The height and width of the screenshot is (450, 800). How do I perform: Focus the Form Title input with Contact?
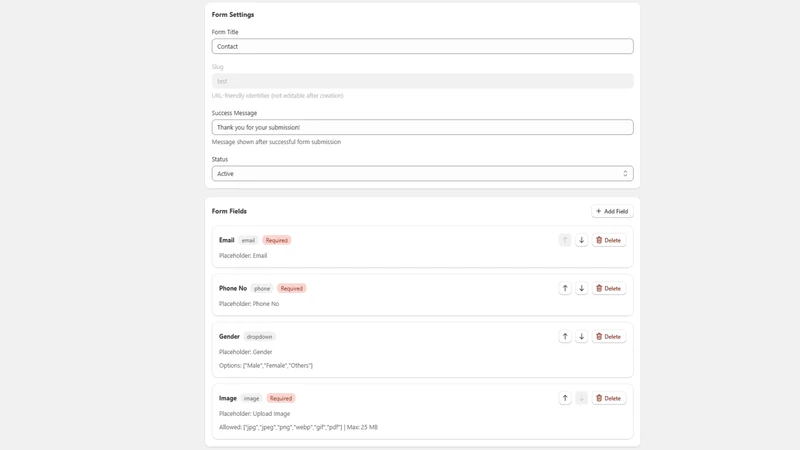[x=422, y=46]
